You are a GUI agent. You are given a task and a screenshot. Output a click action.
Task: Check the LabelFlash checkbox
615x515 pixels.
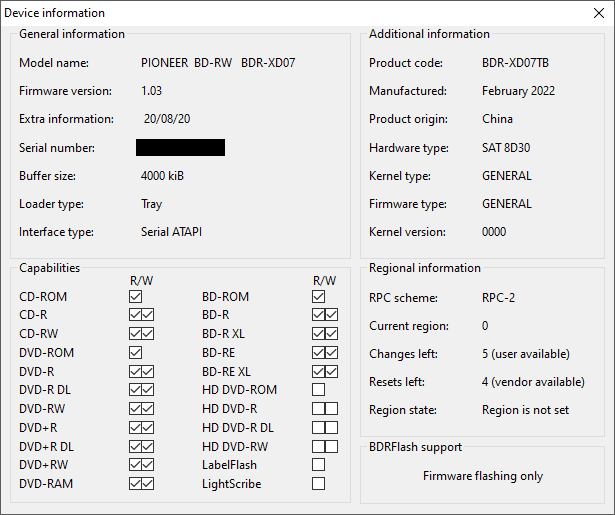[x=318, y=465]
